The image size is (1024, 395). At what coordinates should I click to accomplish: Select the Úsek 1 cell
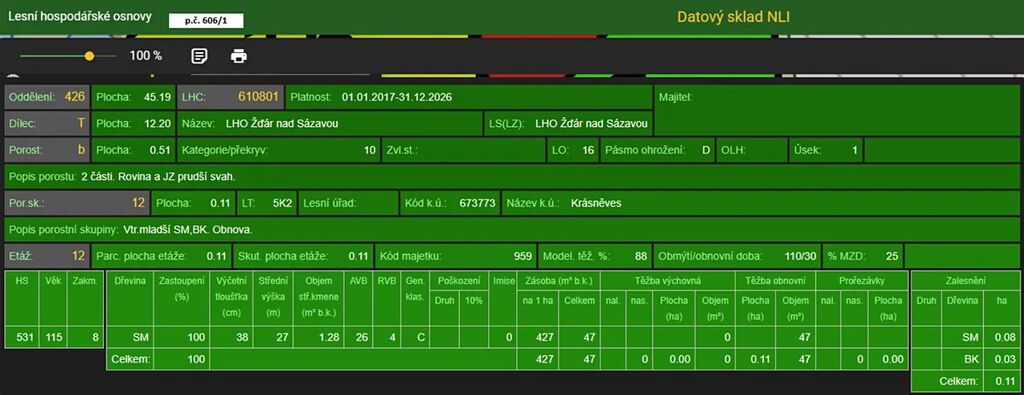coord(825,150)
